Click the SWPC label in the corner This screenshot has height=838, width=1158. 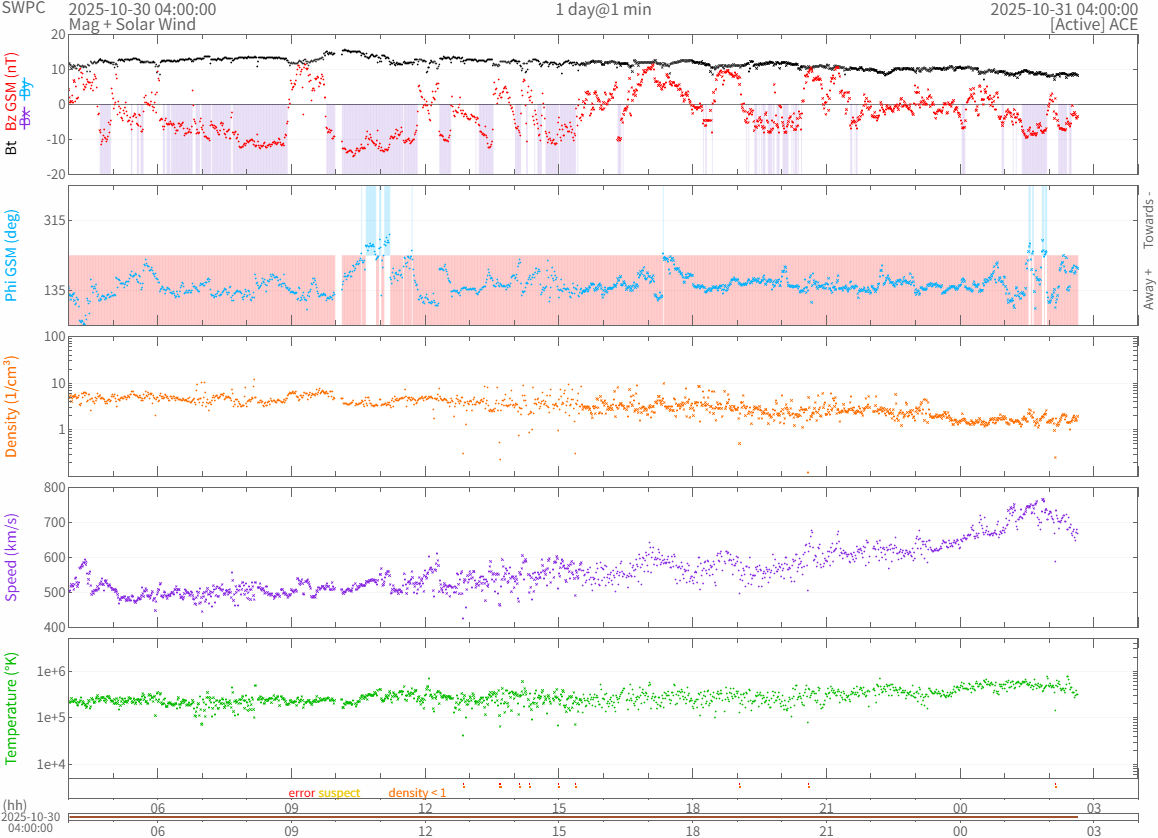click(24, 8)
